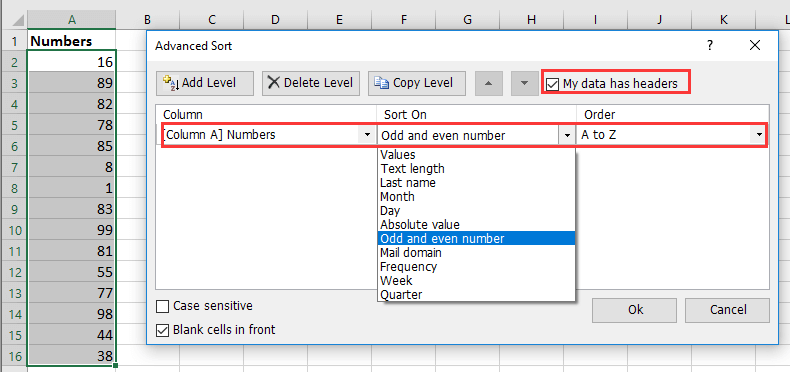Toggle Blank cells in front checkbox
Viewport: 790px width, 372px height.
[x=162, y=330]
